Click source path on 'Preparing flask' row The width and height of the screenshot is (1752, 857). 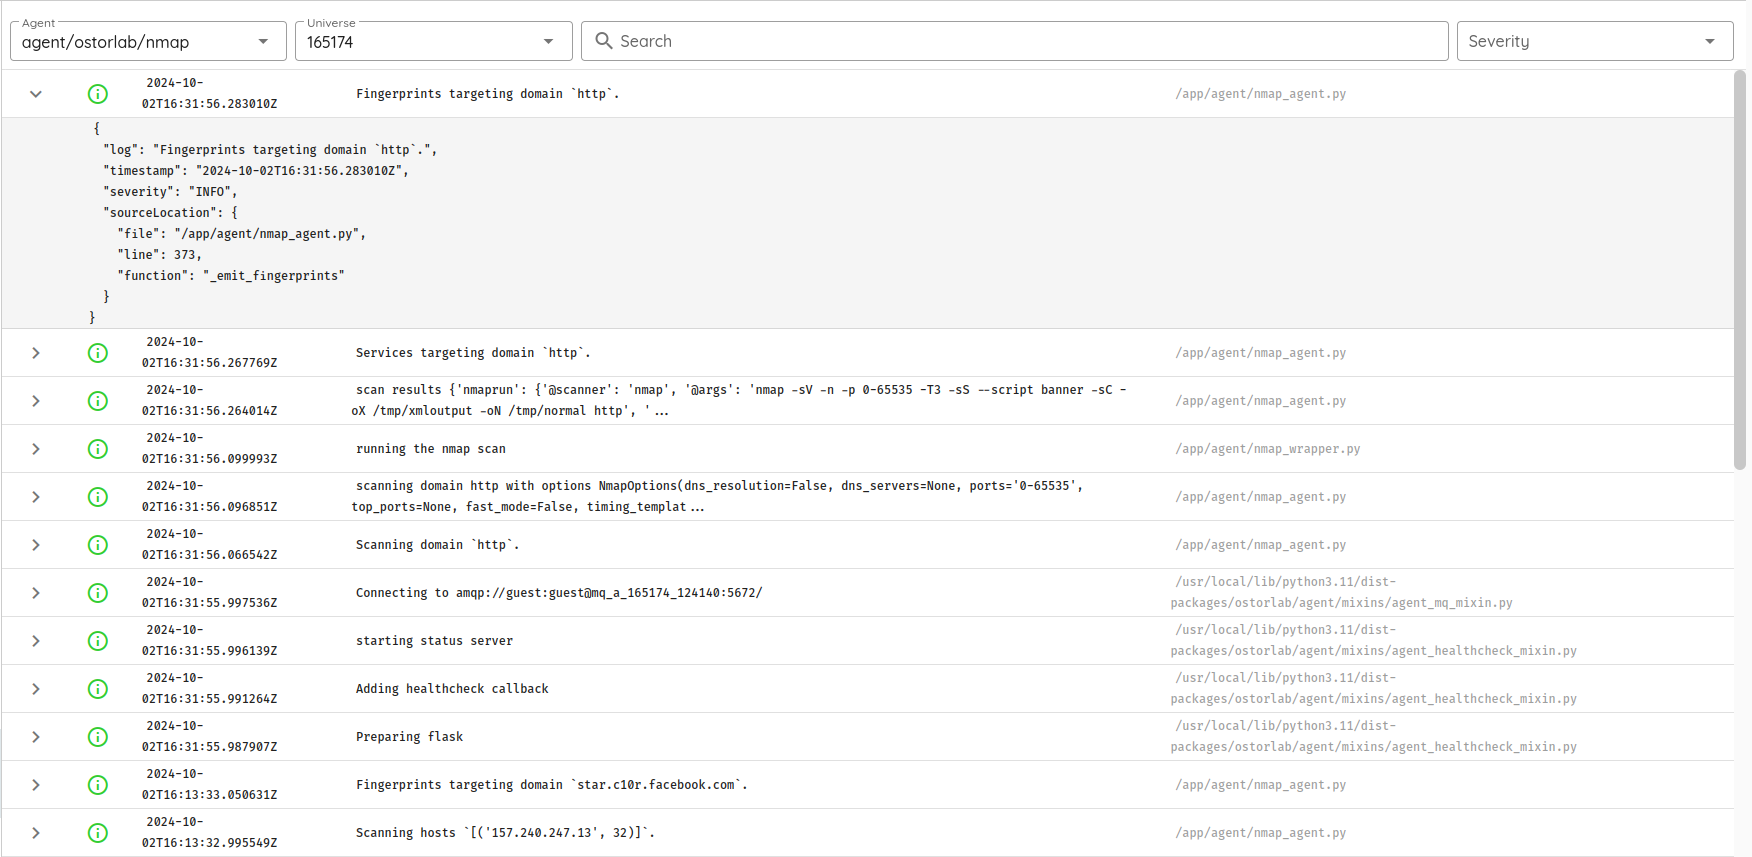1373,737
